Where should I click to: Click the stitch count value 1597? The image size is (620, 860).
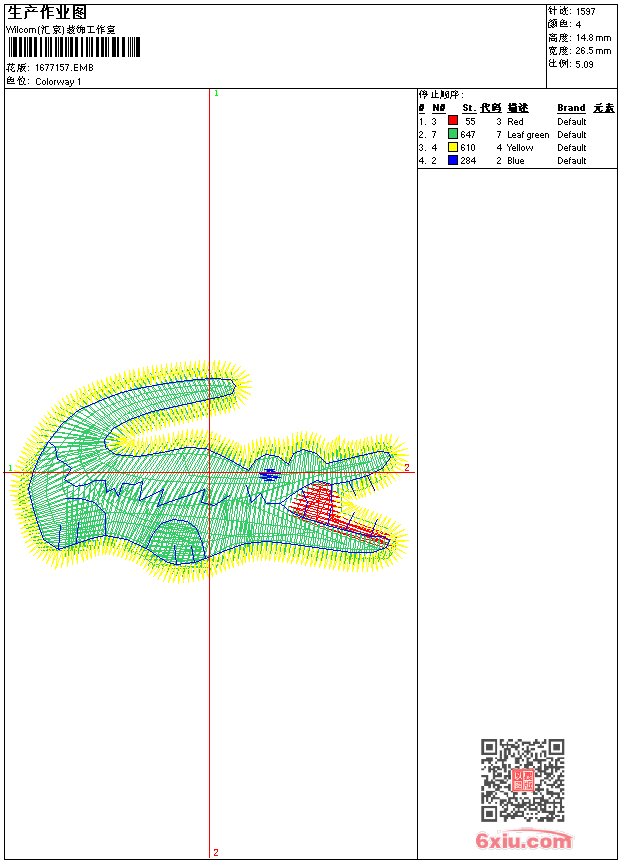click(585, 12)
